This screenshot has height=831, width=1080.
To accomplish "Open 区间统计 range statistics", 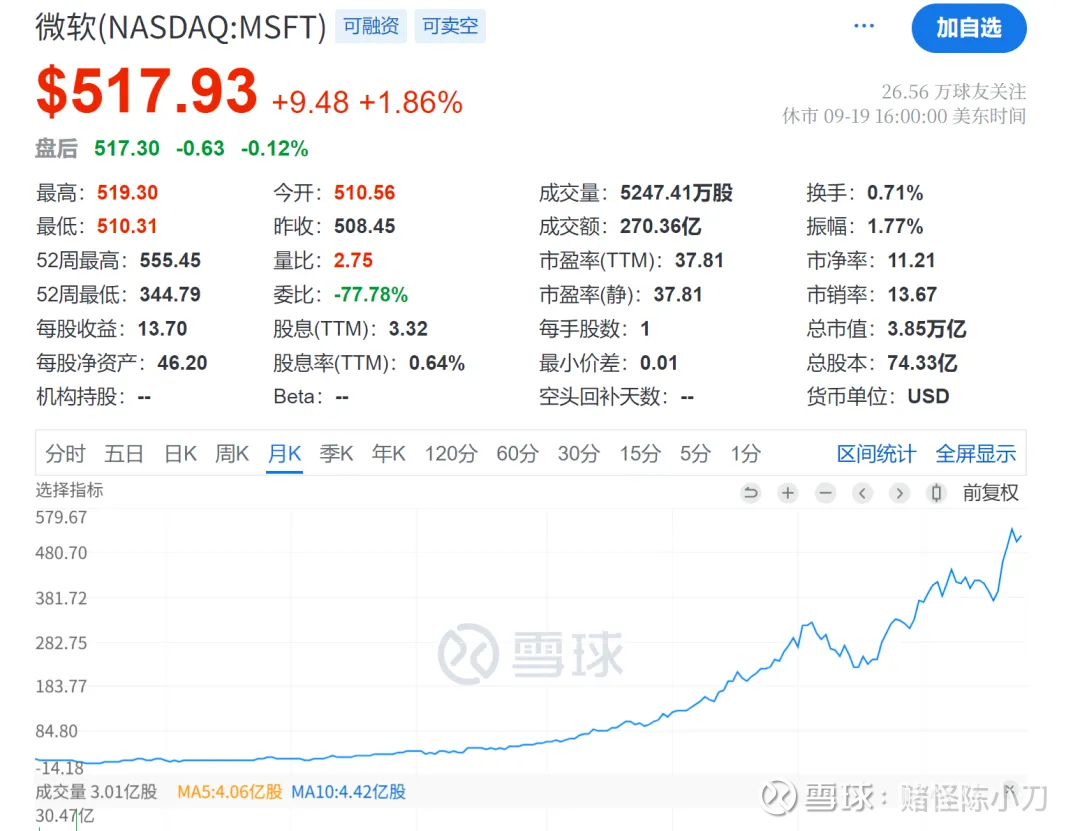I will 876,453.
